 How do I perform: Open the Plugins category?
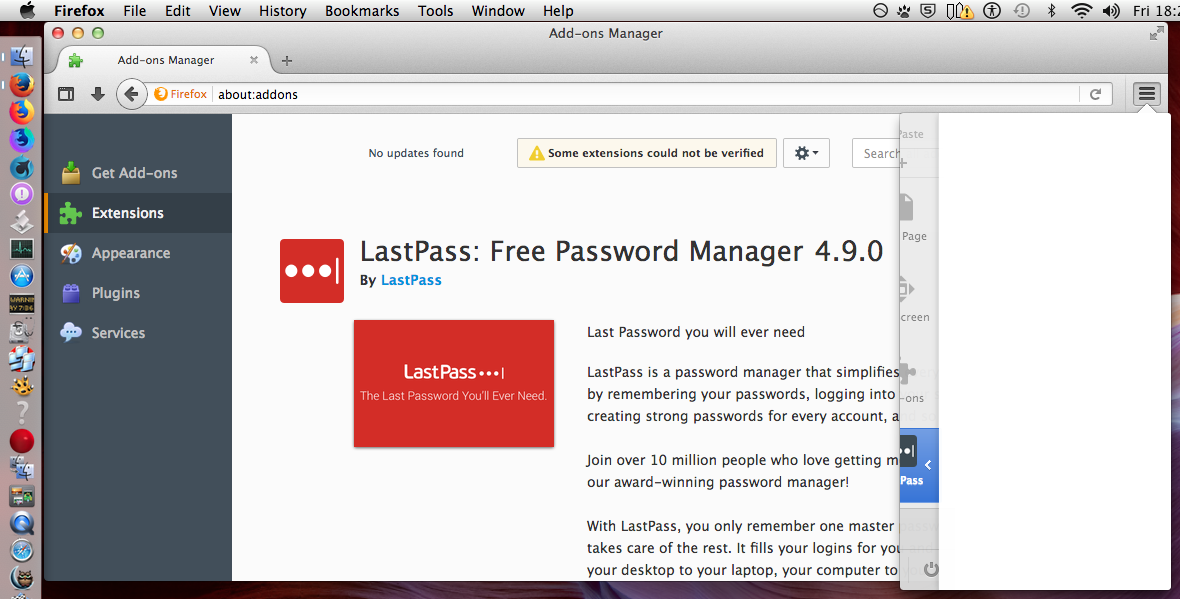138,293
